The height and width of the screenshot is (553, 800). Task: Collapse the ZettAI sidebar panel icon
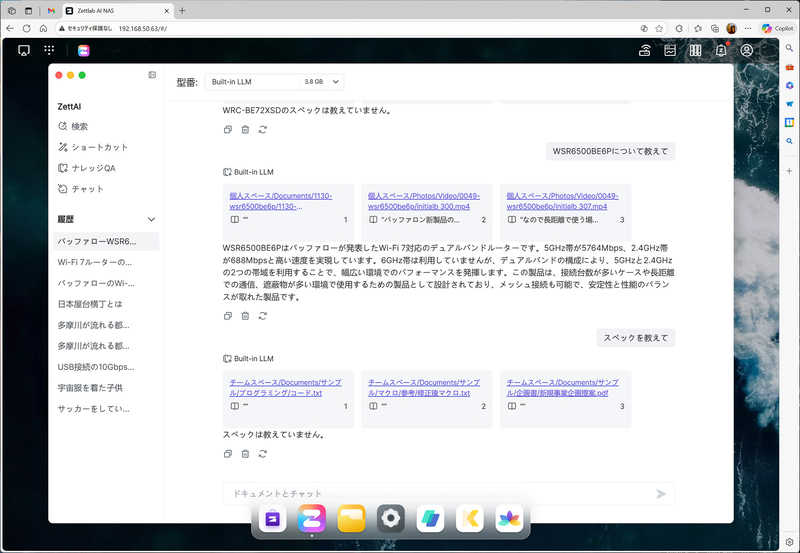152,75
